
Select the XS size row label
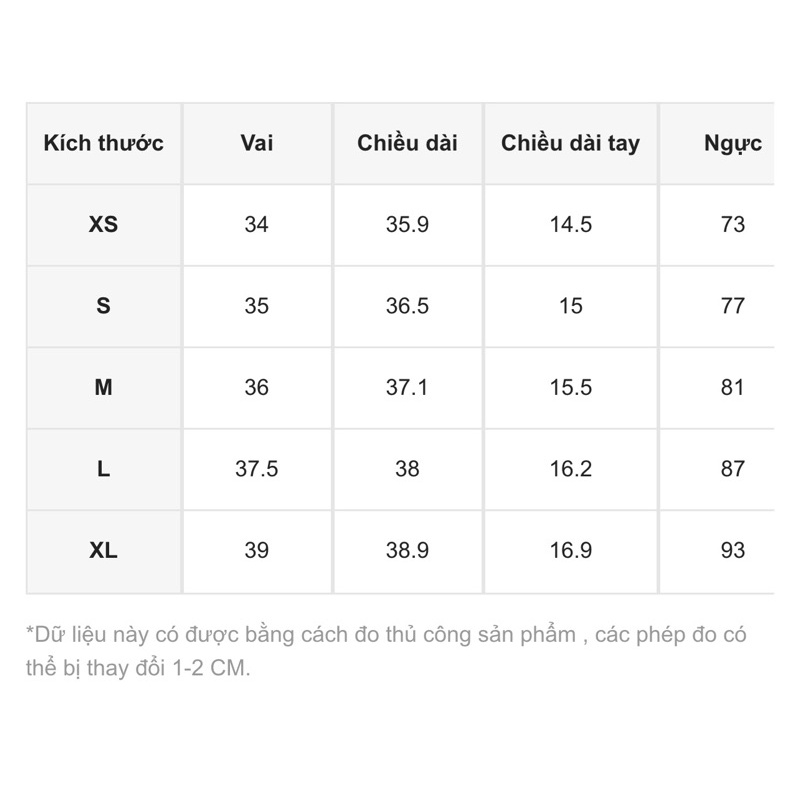pyautogui.click(x=103, y=225)
